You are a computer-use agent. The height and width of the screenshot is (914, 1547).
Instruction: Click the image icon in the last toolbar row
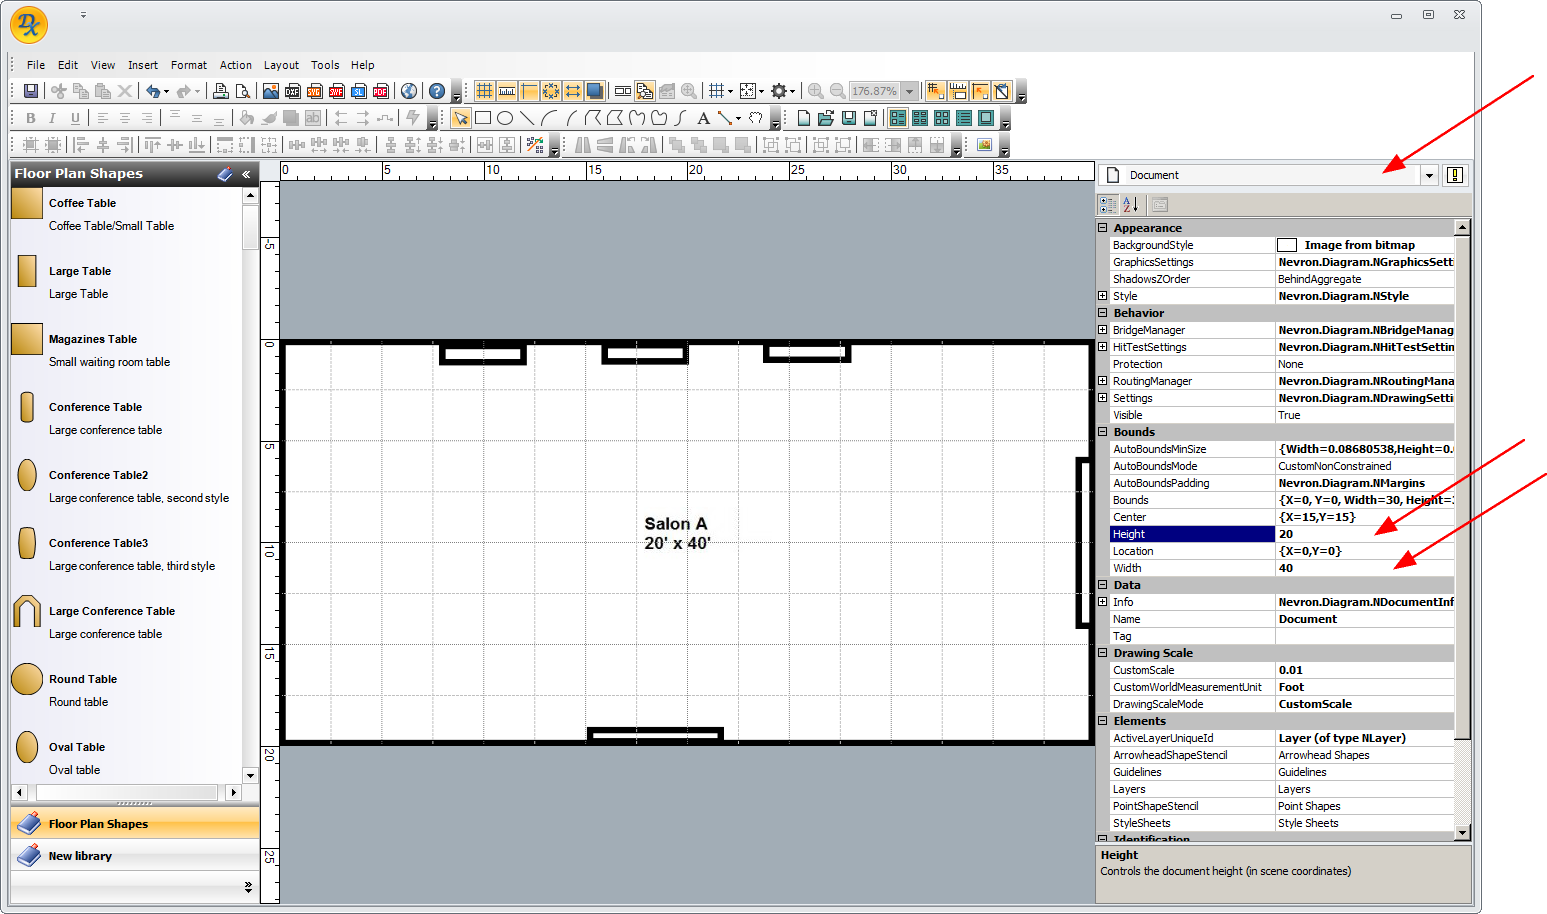(985, 145)
